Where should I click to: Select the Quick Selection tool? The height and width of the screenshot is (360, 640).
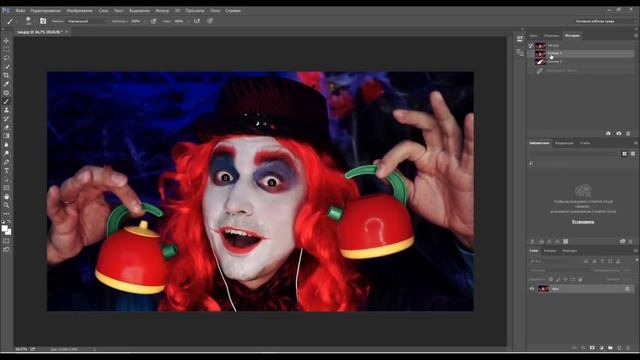[6, 67]
